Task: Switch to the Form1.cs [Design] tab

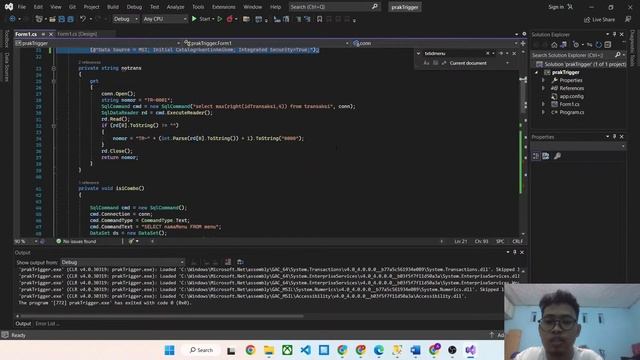Action: point(77,34)
